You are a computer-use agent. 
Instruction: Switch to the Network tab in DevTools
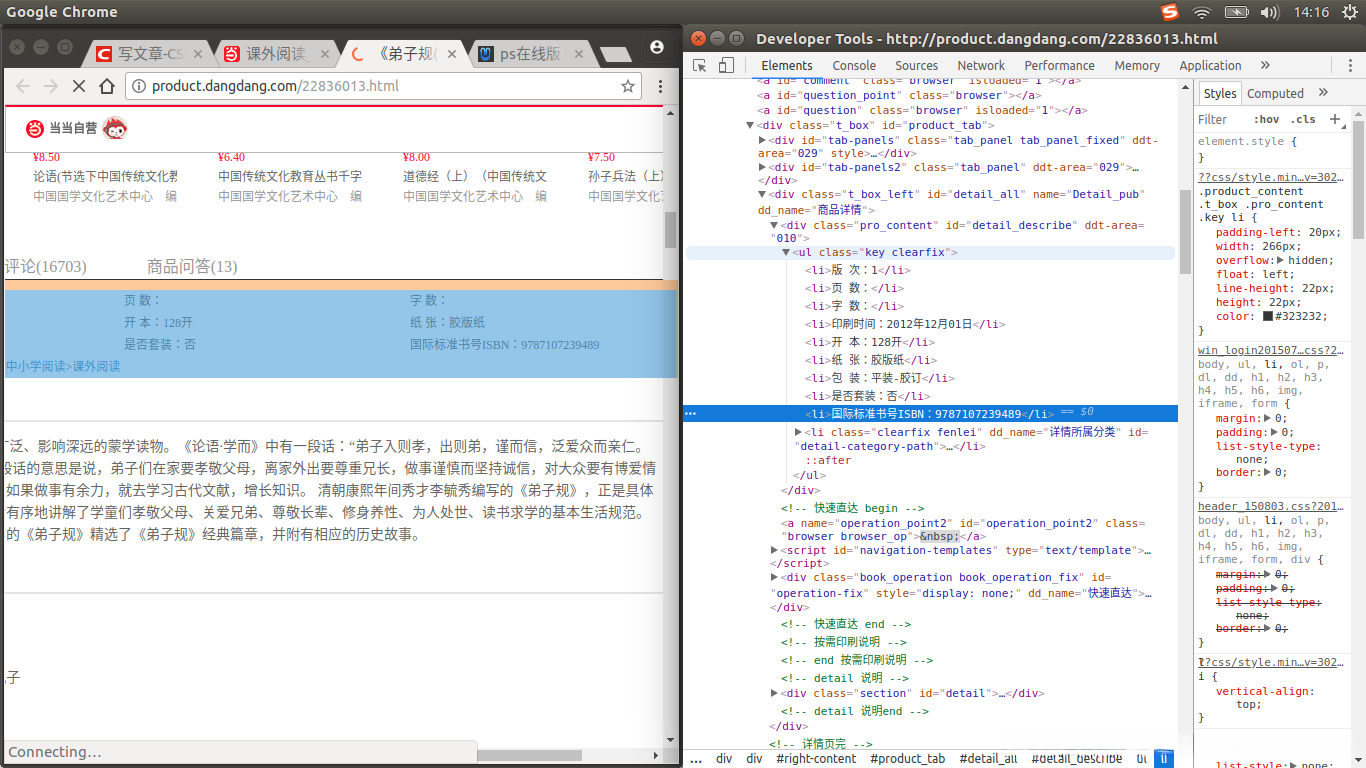coord(981,65)
